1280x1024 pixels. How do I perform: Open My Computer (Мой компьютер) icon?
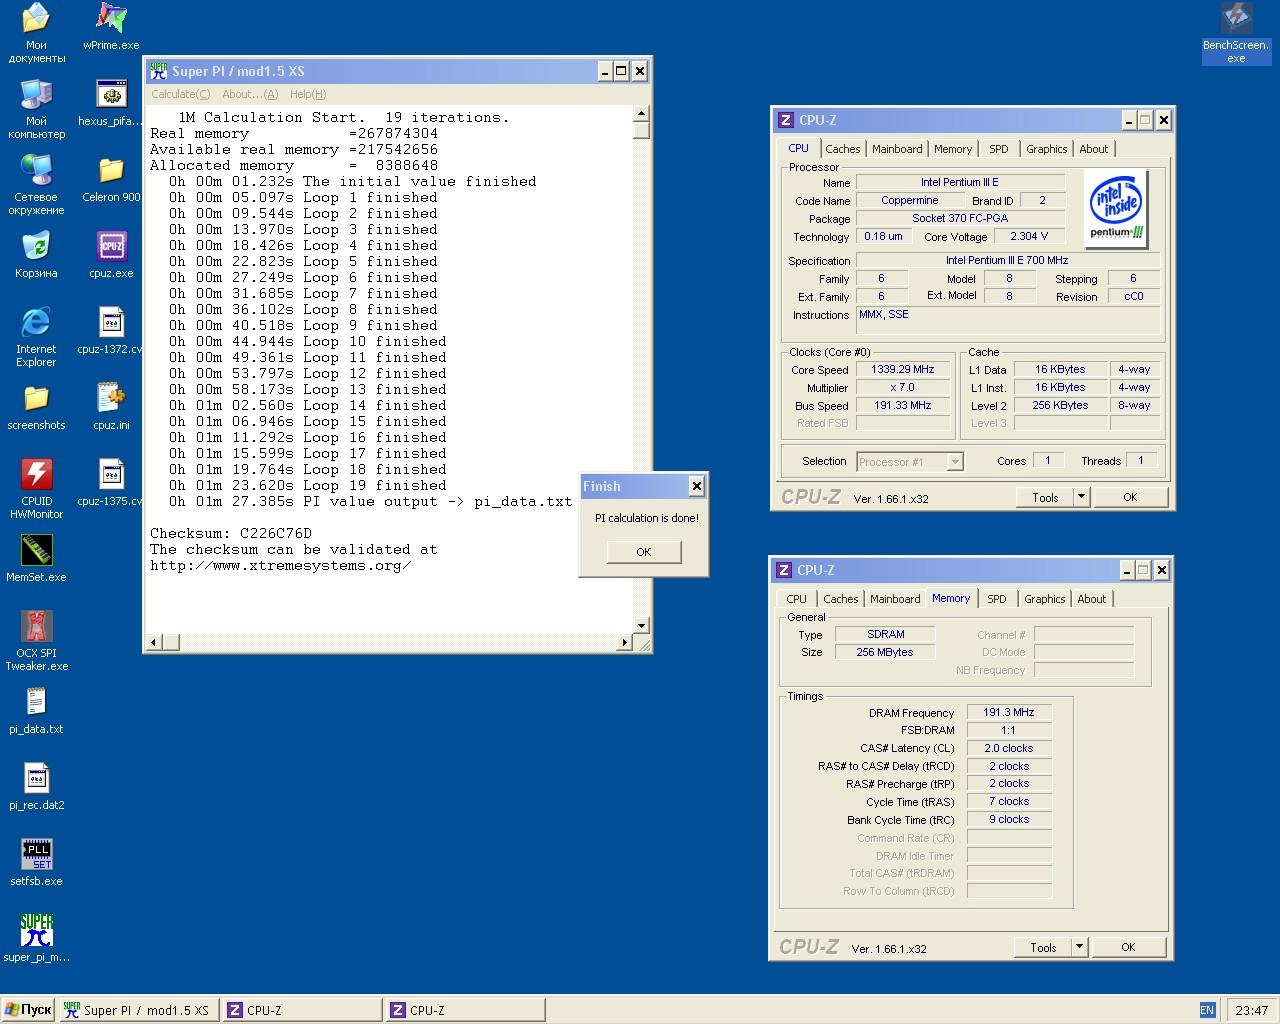click(x=36, y=109)
